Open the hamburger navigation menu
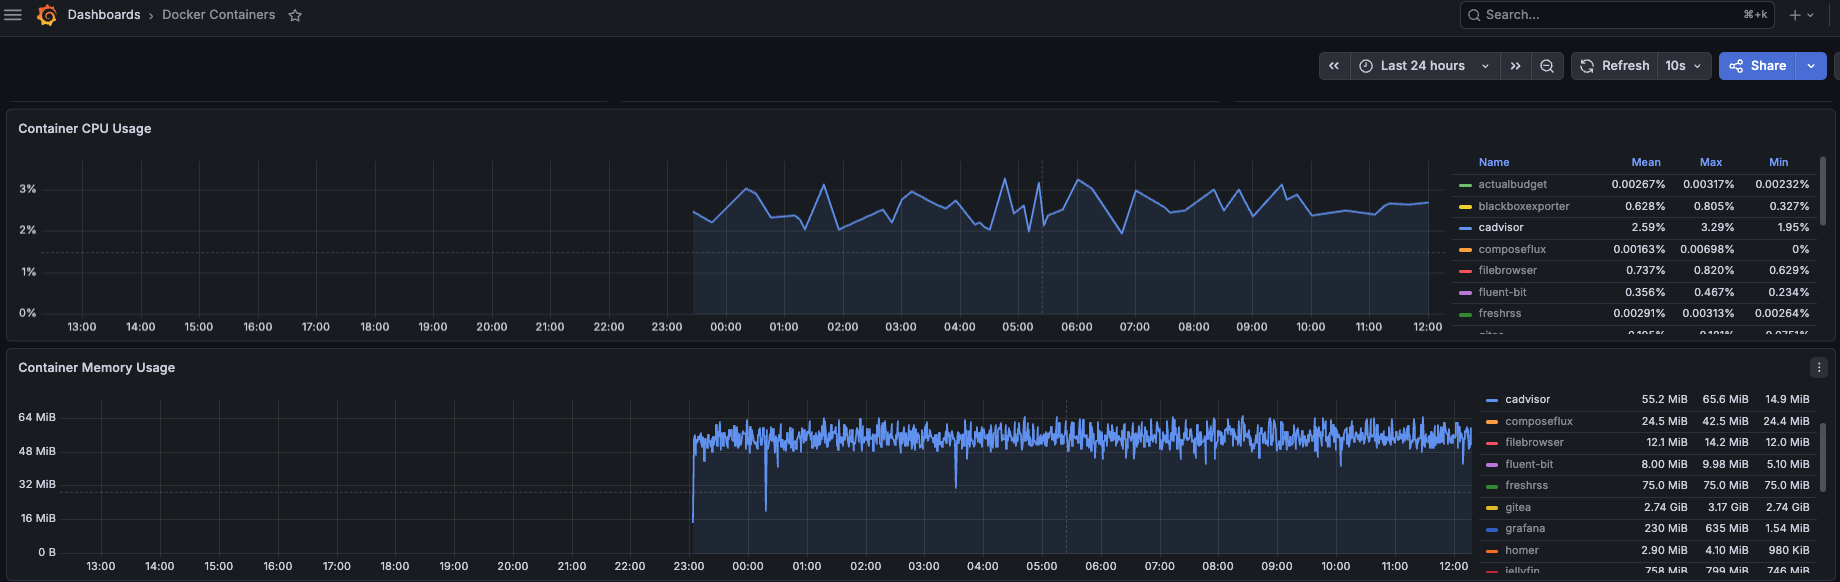Image resolution: width=1840 pixels, height=582 pixels. (13, 15)
